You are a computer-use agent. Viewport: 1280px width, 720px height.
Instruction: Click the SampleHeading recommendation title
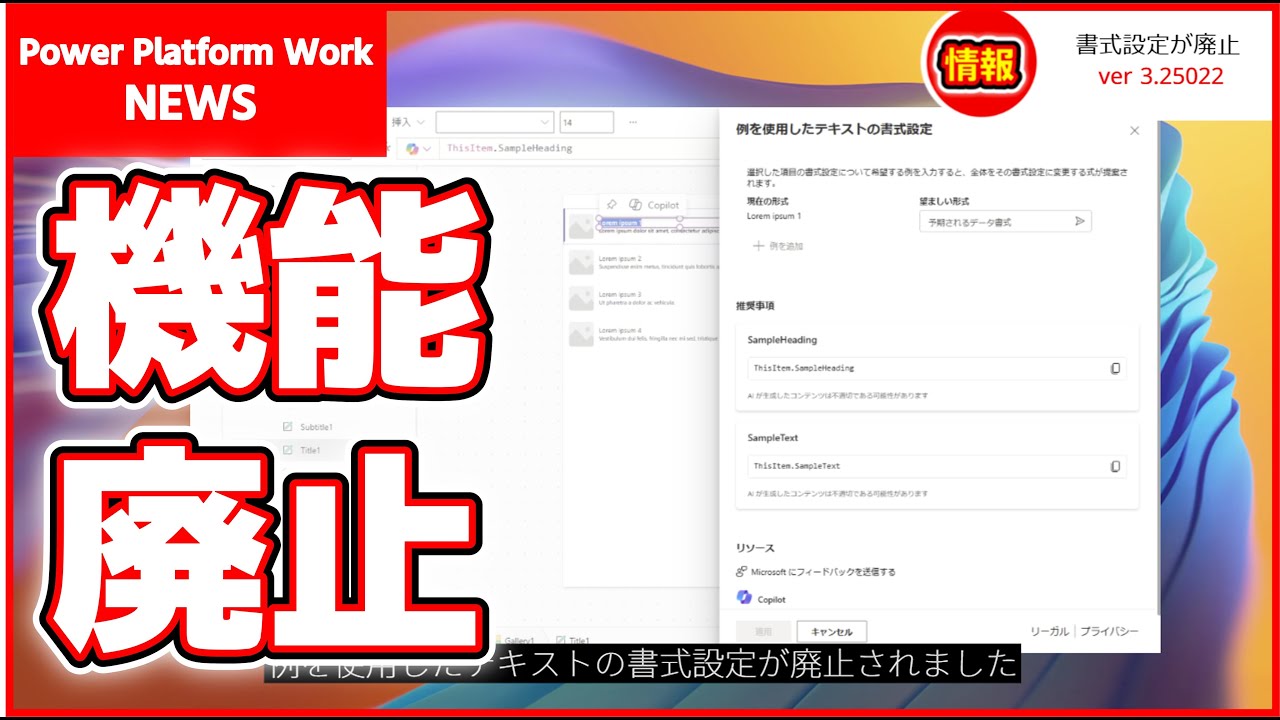pyautogui.click(x=783, y=340)
